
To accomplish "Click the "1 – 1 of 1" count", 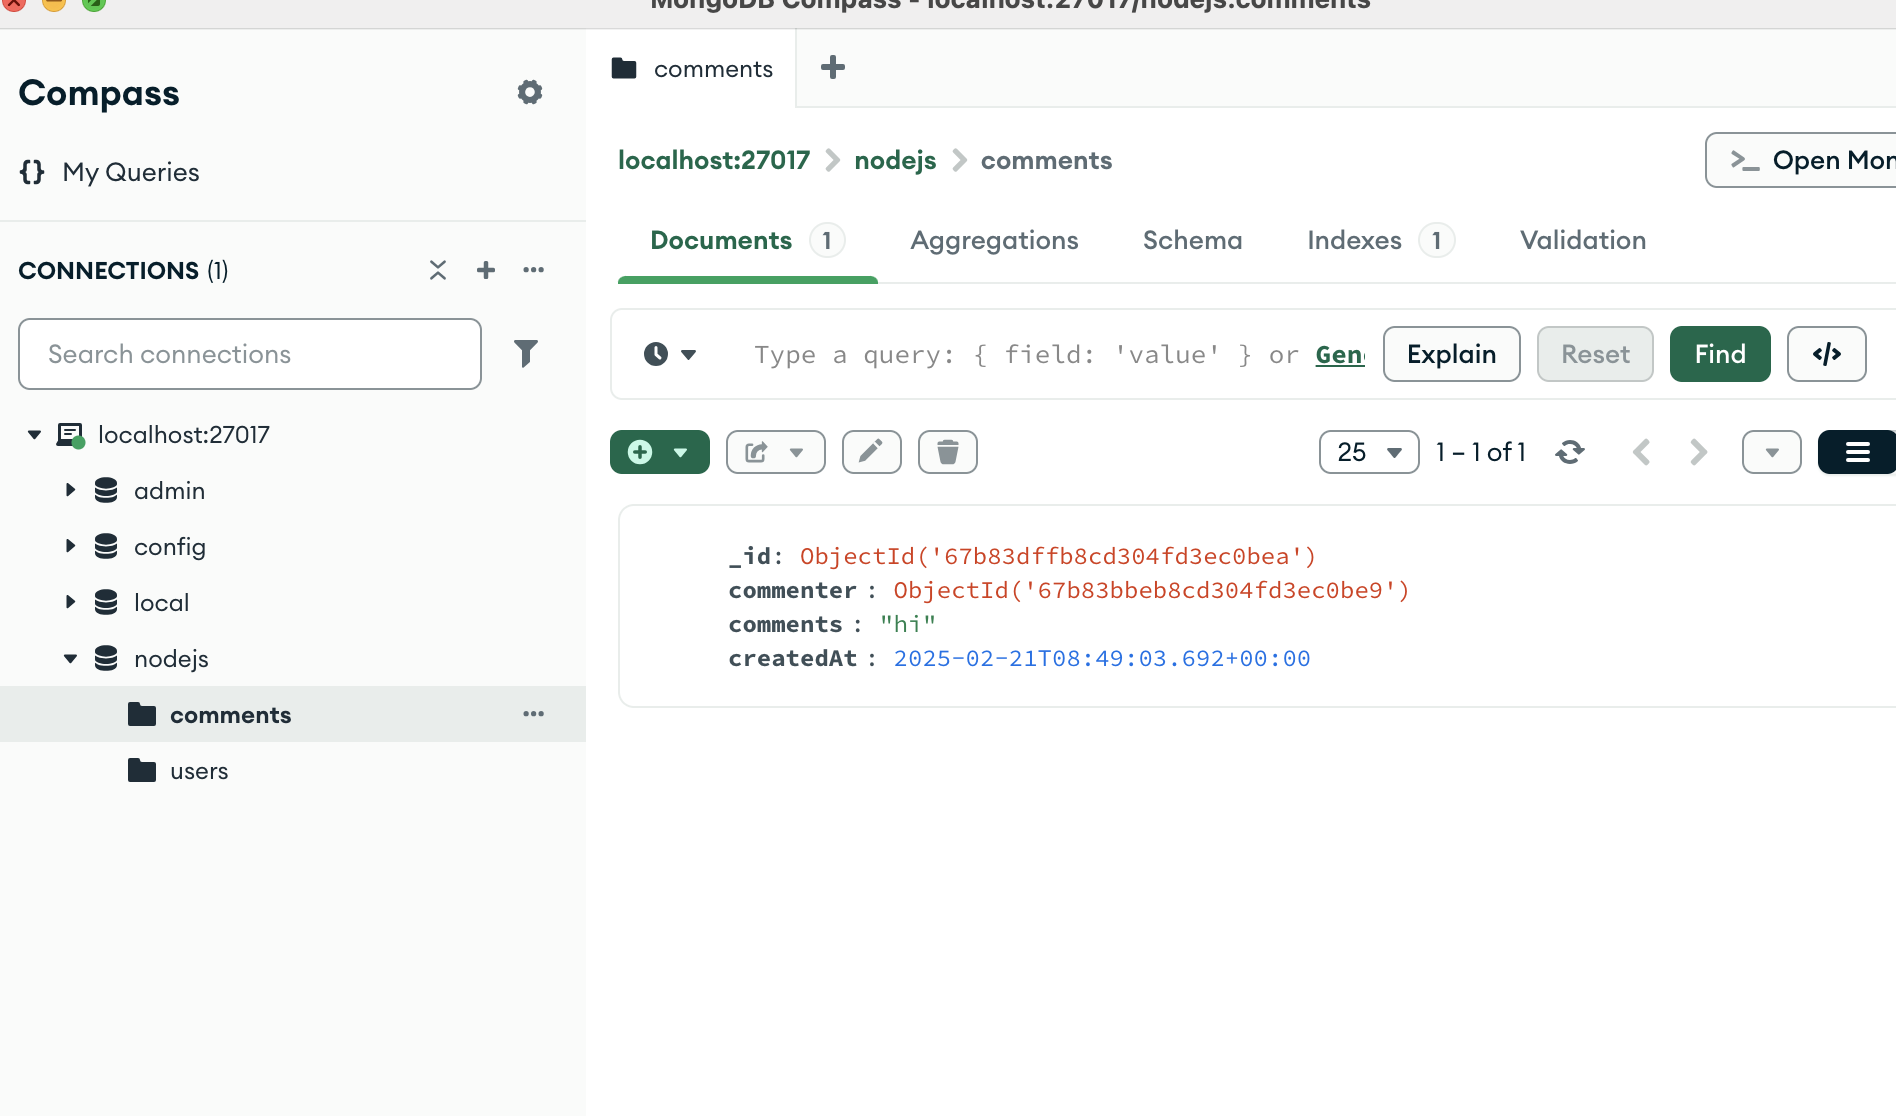I will (x=1480, y=452).
